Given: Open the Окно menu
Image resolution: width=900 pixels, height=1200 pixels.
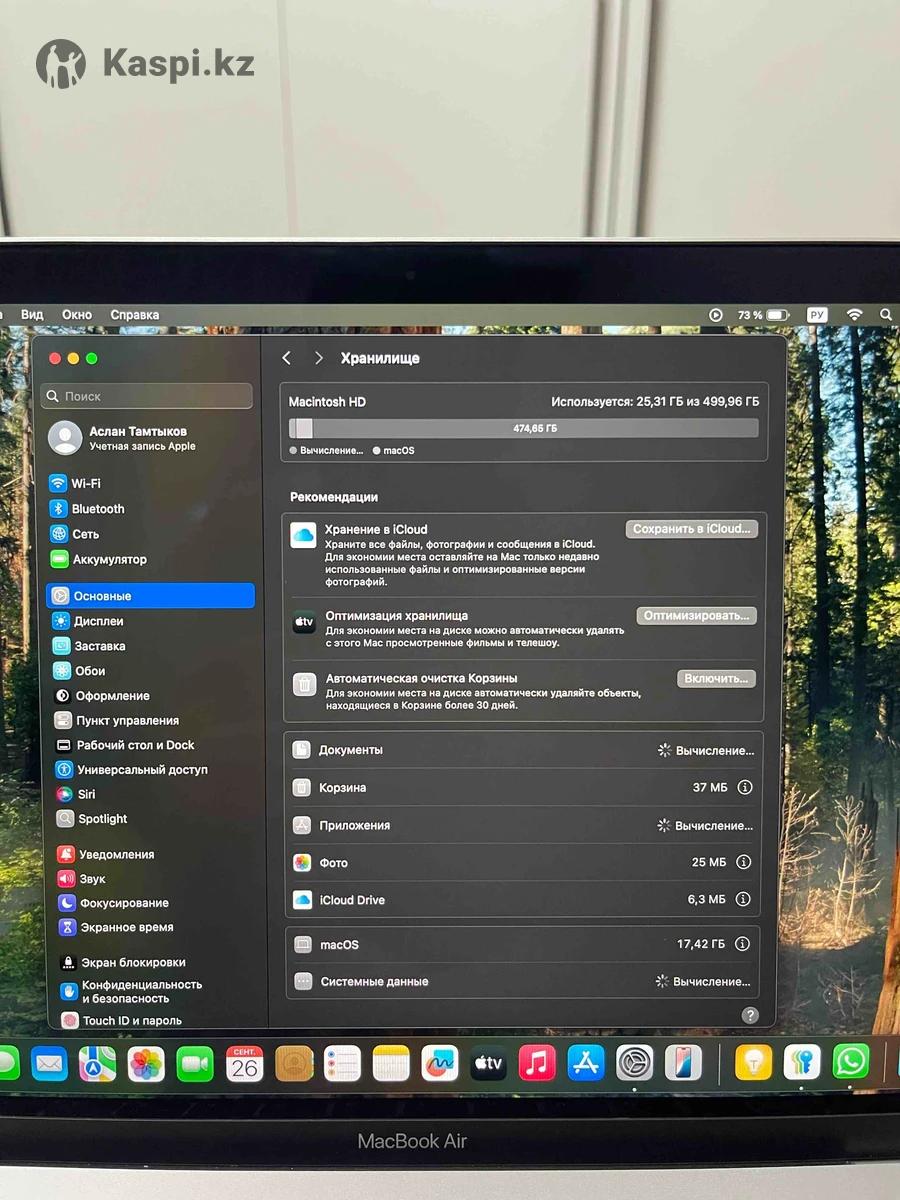Looking at the screenshot, I should point(77,315).
